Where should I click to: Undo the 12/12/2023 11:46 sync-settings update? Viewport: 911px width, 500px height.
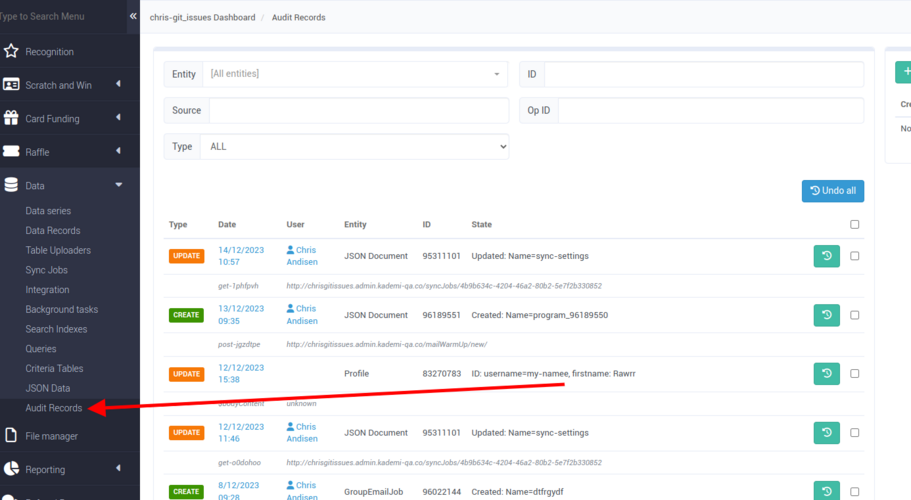click(x=826, y=433)
